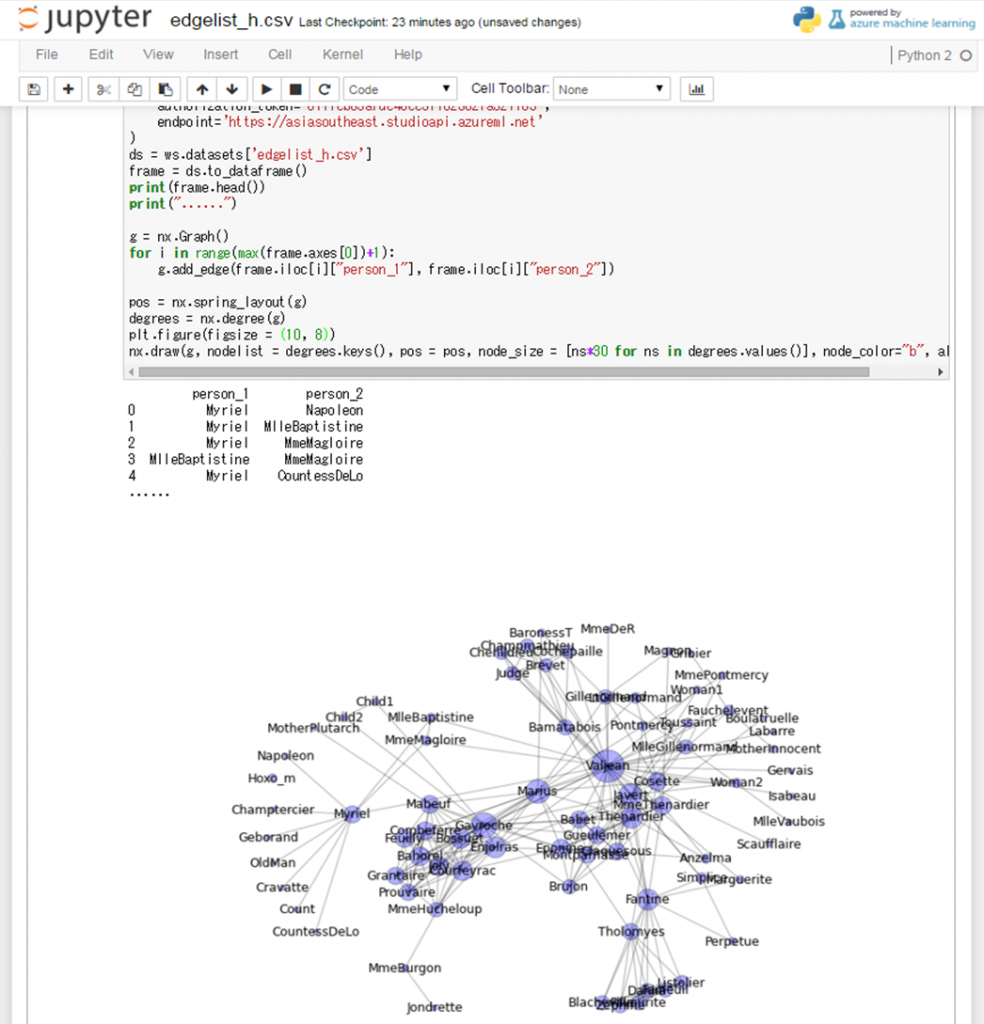Open the Edit menu

click(101, 55)
